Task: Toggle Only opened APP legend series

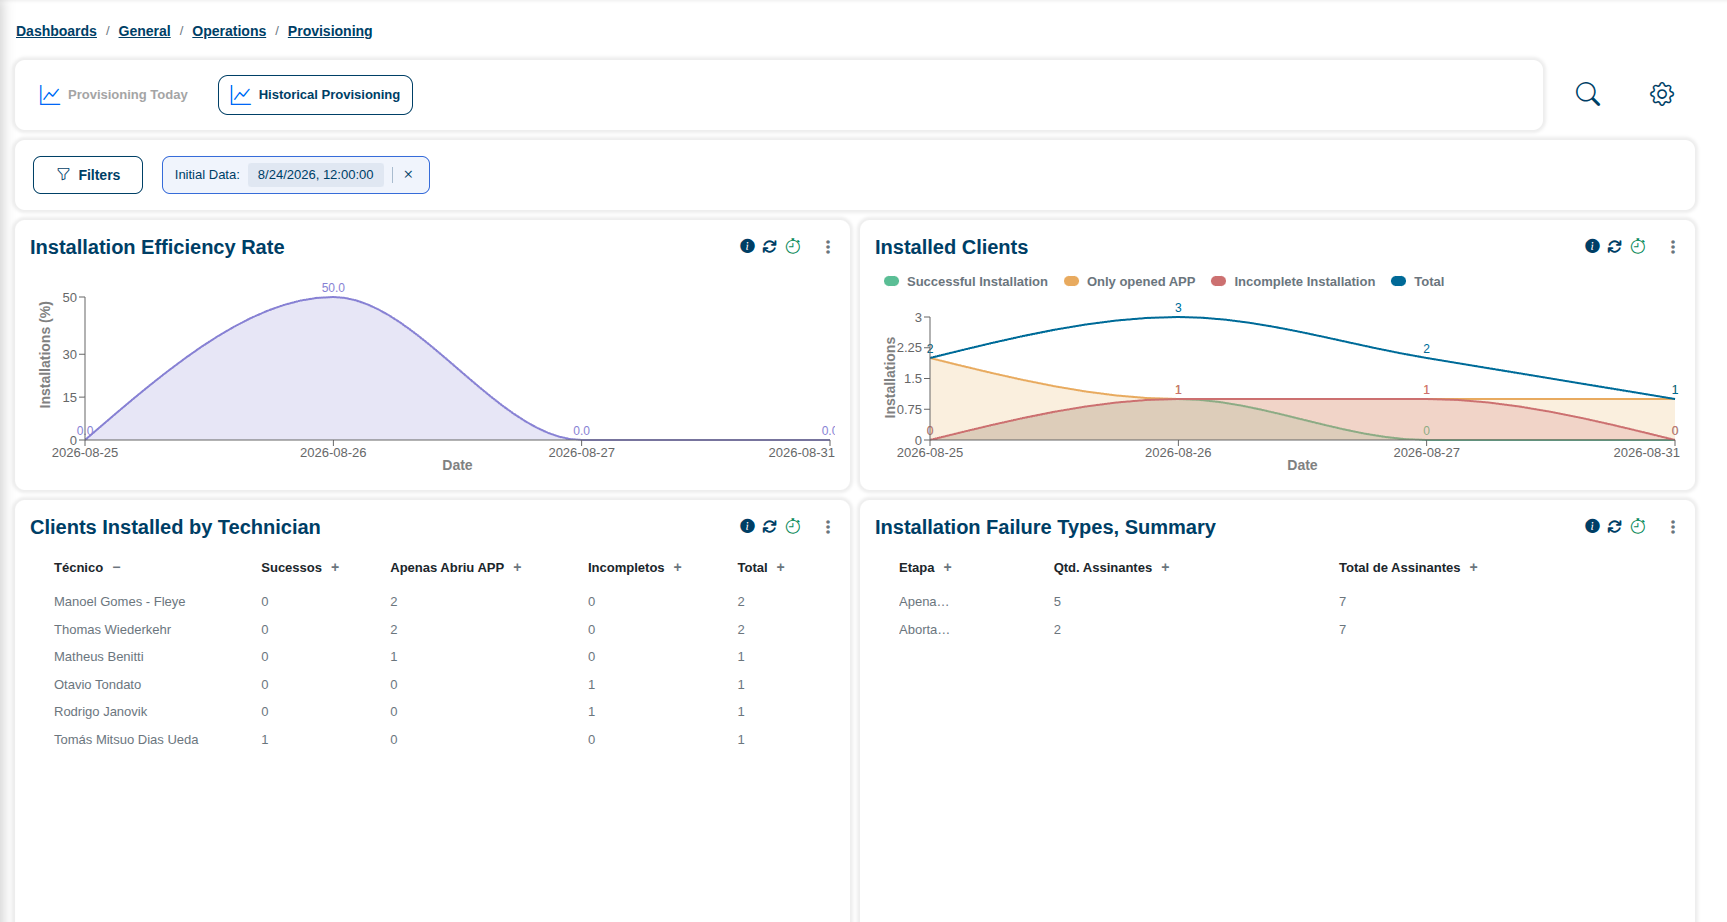Action: coord(1130,282)
